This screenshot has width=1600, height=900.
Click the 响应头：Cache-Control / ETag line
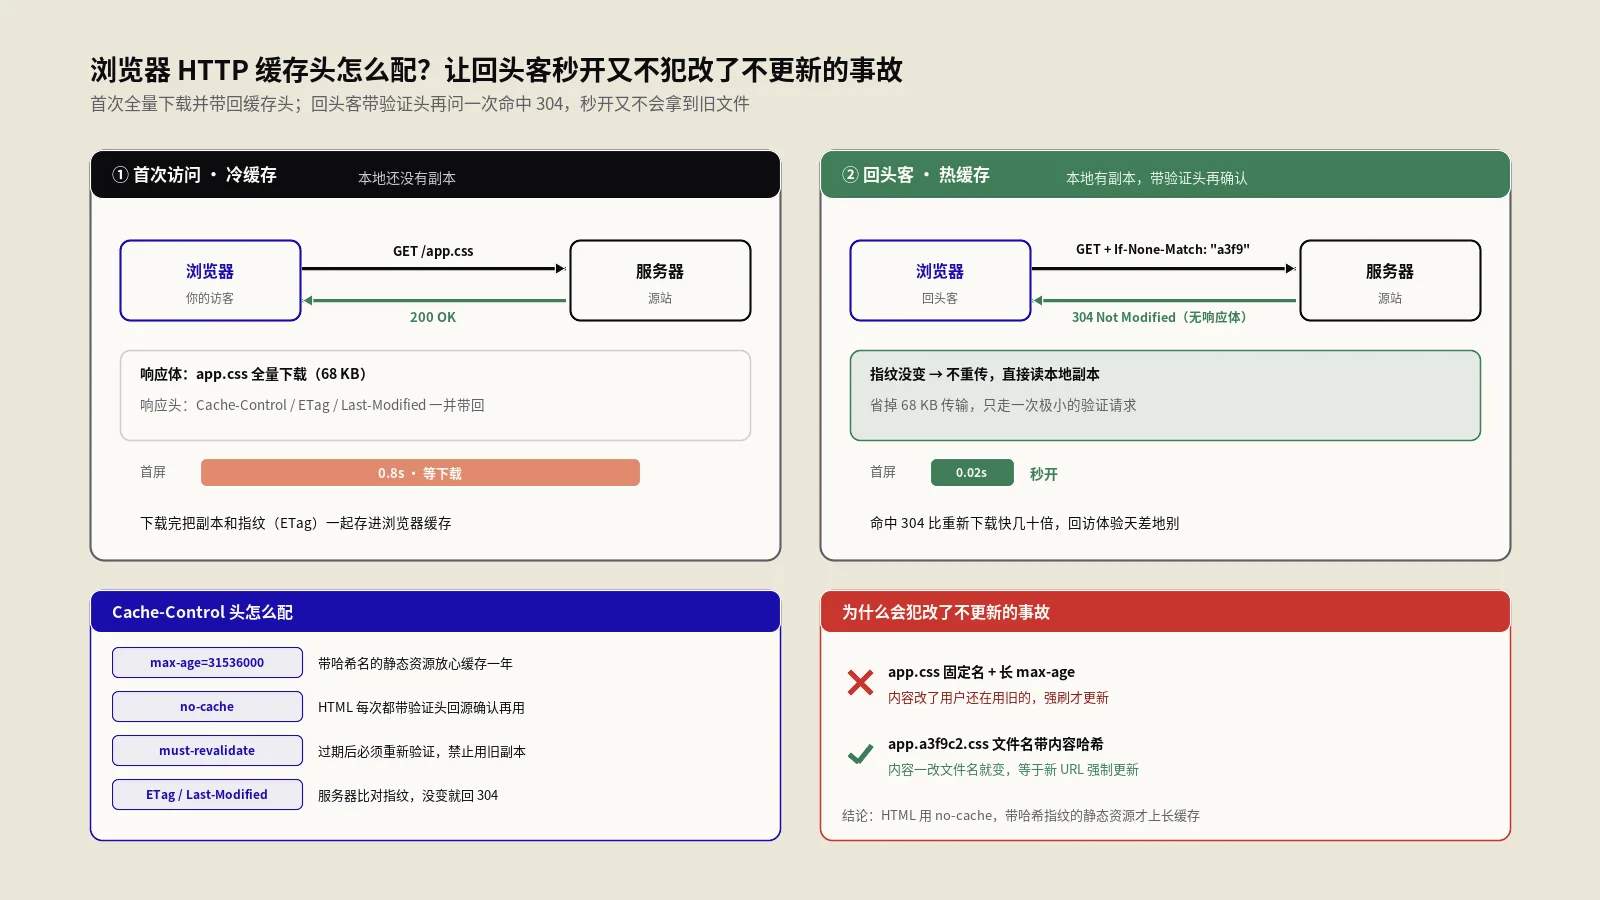click(312, 405)
